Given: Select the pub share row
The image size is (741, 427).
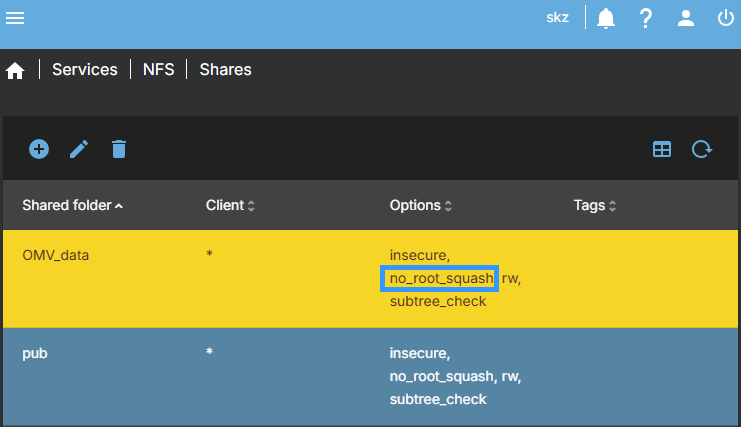Looking at the screenshot, I should 36,354.
